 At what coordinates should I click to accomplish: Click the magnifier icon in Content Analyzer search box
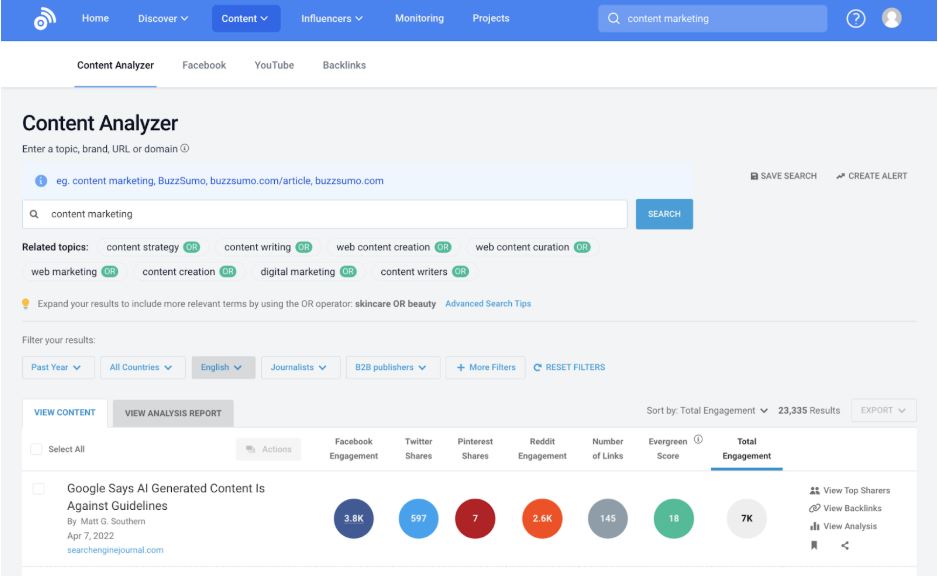(34, 214)
